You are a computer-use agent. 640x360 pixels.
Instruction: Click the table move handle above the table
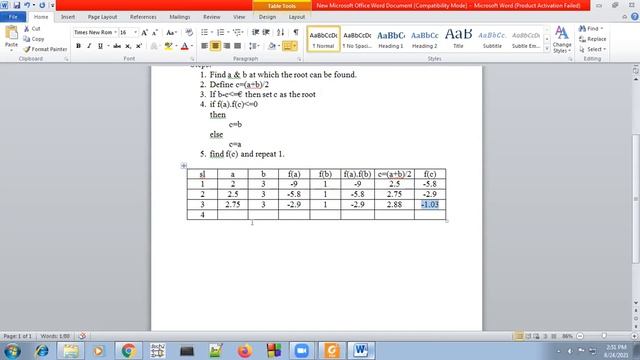(x=184, y=165)
